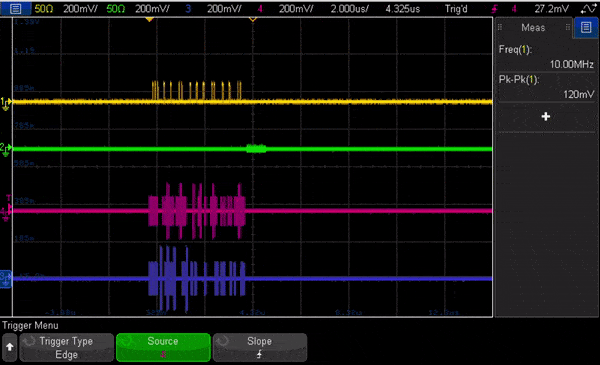Click the blue channel 3 burst waveform
This screenshot has height=365, width=600.
click(197, 278)
